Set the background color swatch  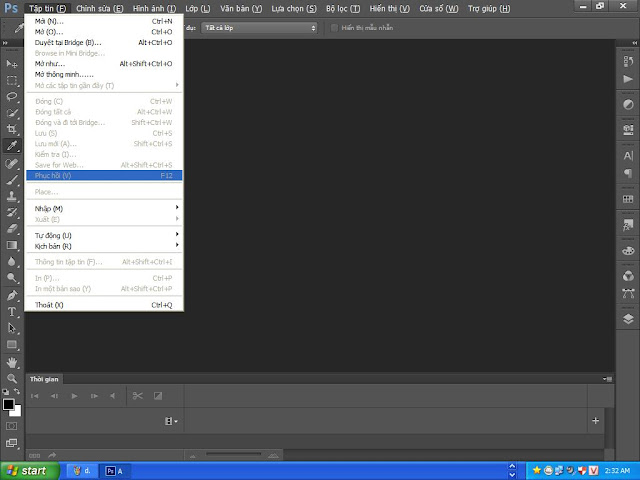pyautogui.click(x=17, y=411)
